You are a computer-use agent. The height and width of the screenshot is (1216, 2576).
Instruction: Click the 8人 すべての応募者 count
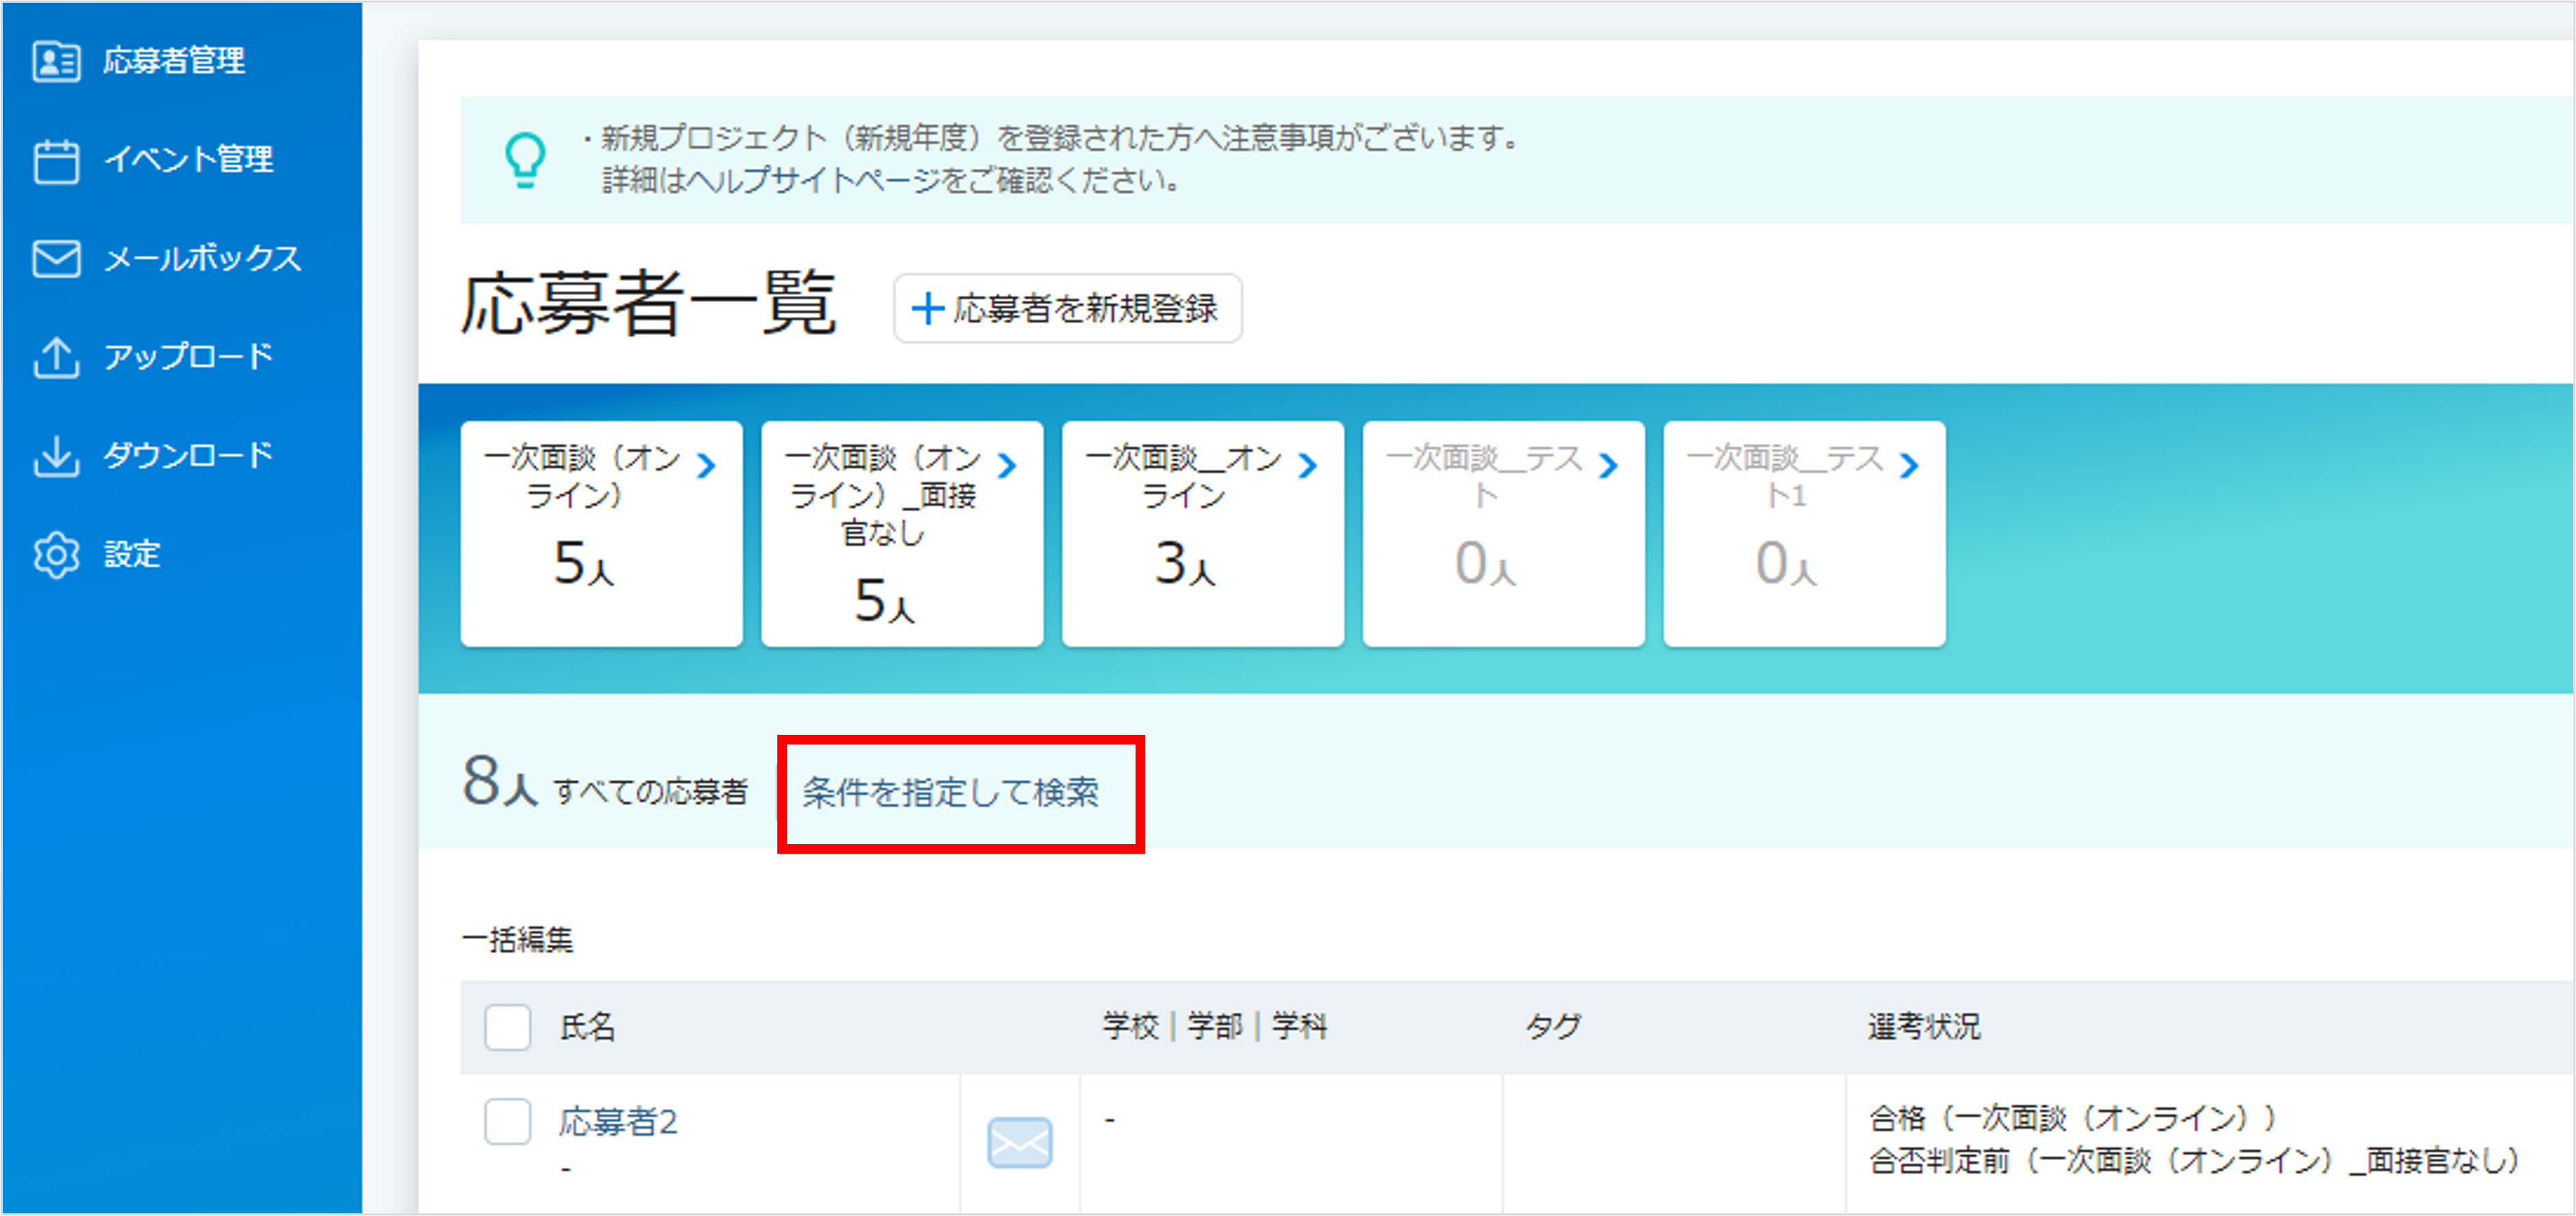click(x=605, y=783)
